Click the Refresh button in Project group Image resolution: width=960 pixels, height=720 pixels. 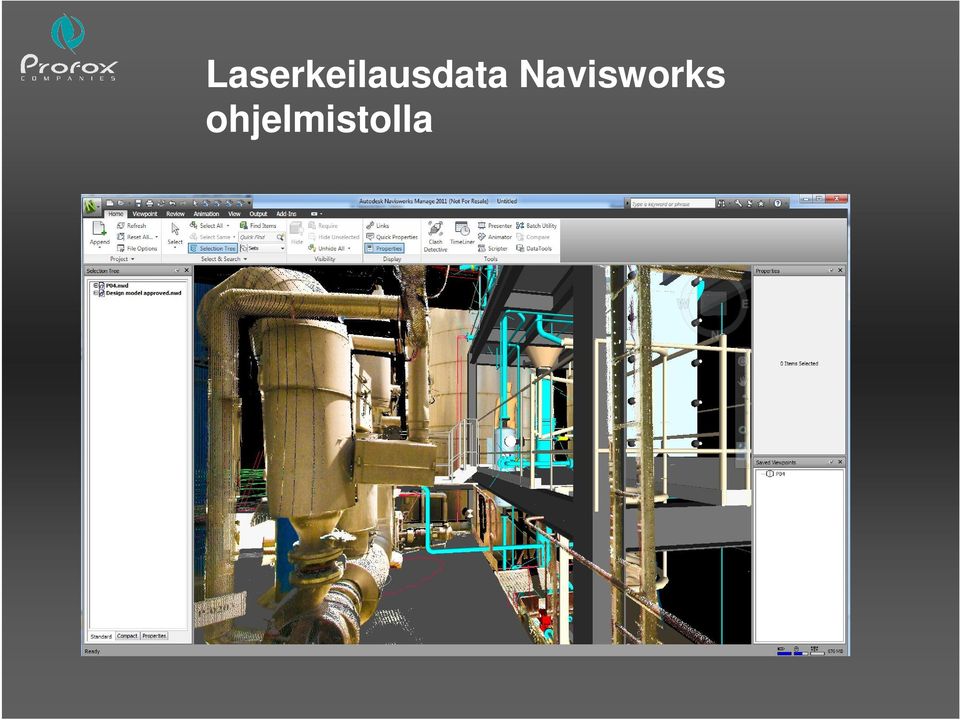point(132,226)
